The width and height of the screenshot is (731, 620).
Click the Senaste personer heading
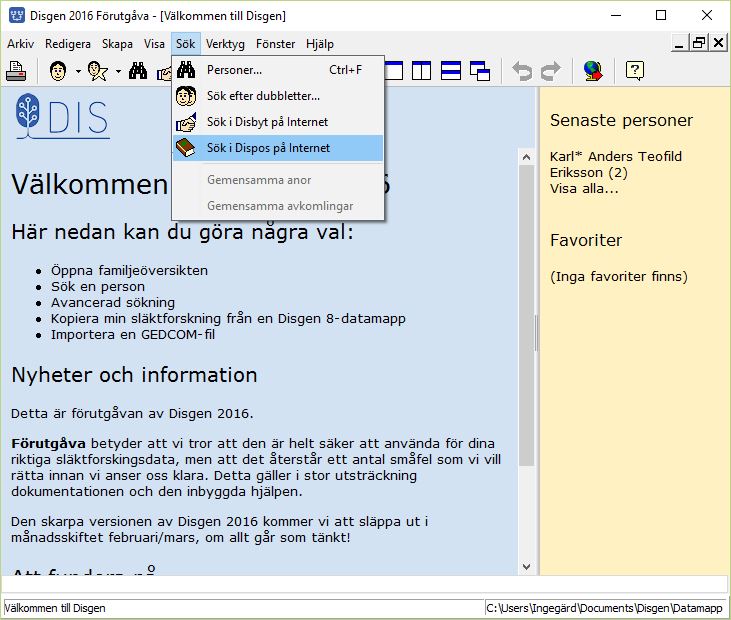[x=621, y=120]
